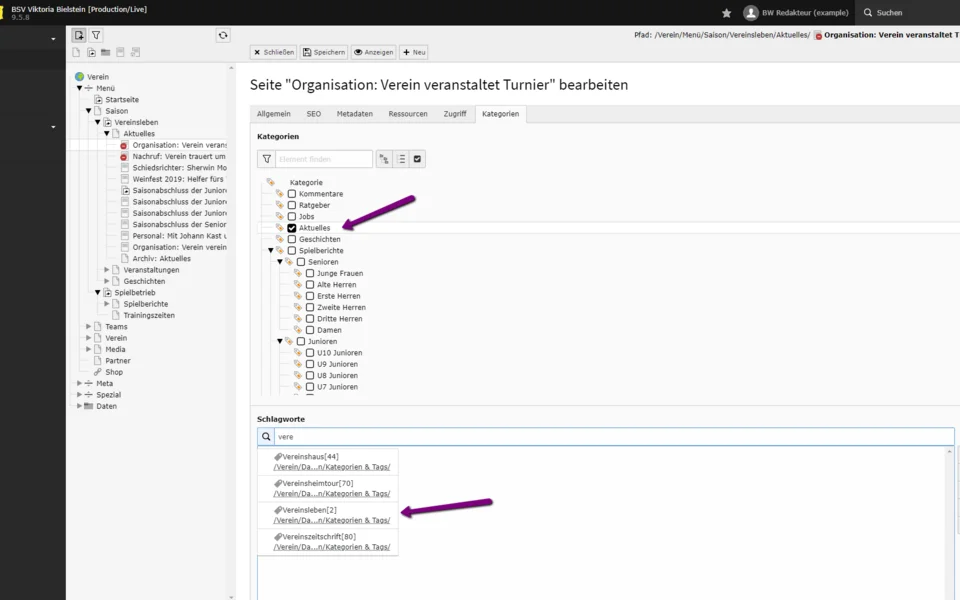Click the folder icon next to Daten

[x=88, y=406]
